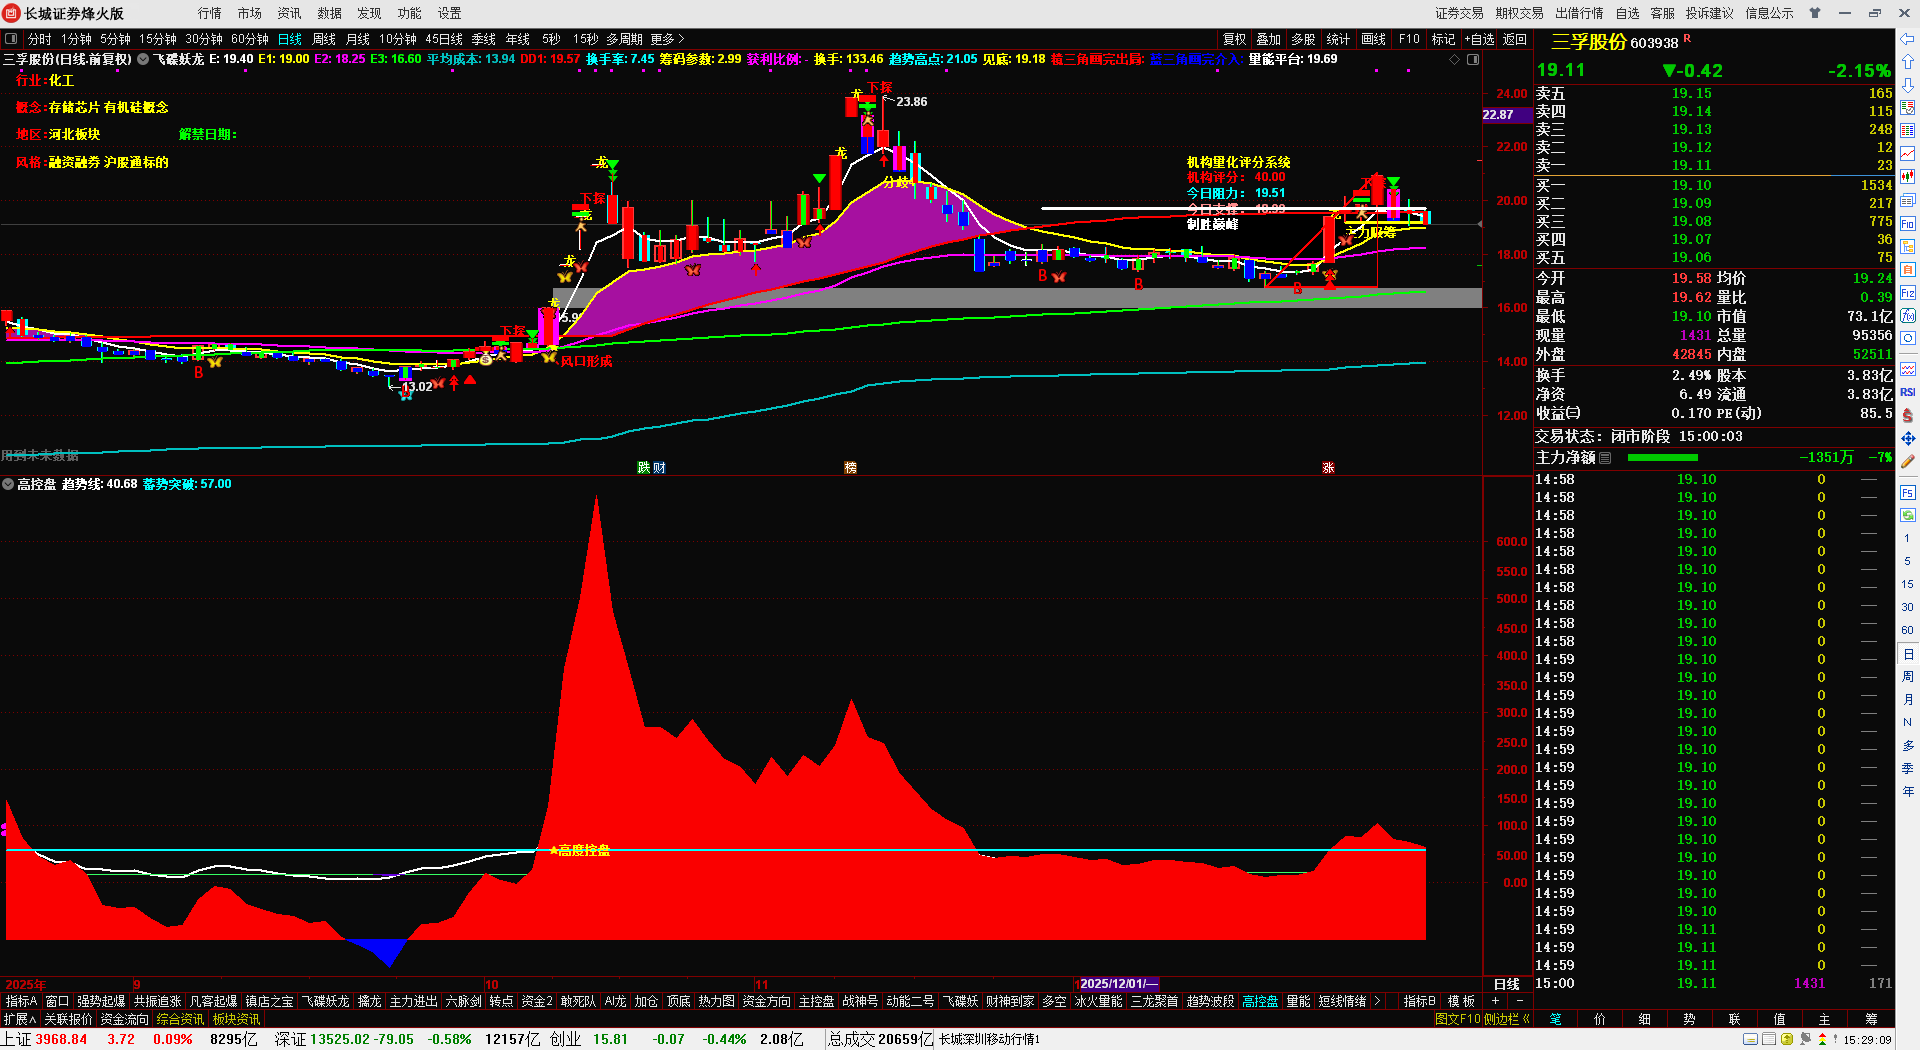Click the 财 event marker below the chart
The width and height of the screenshot is (1920, 1050).
[x=659, y=467]
